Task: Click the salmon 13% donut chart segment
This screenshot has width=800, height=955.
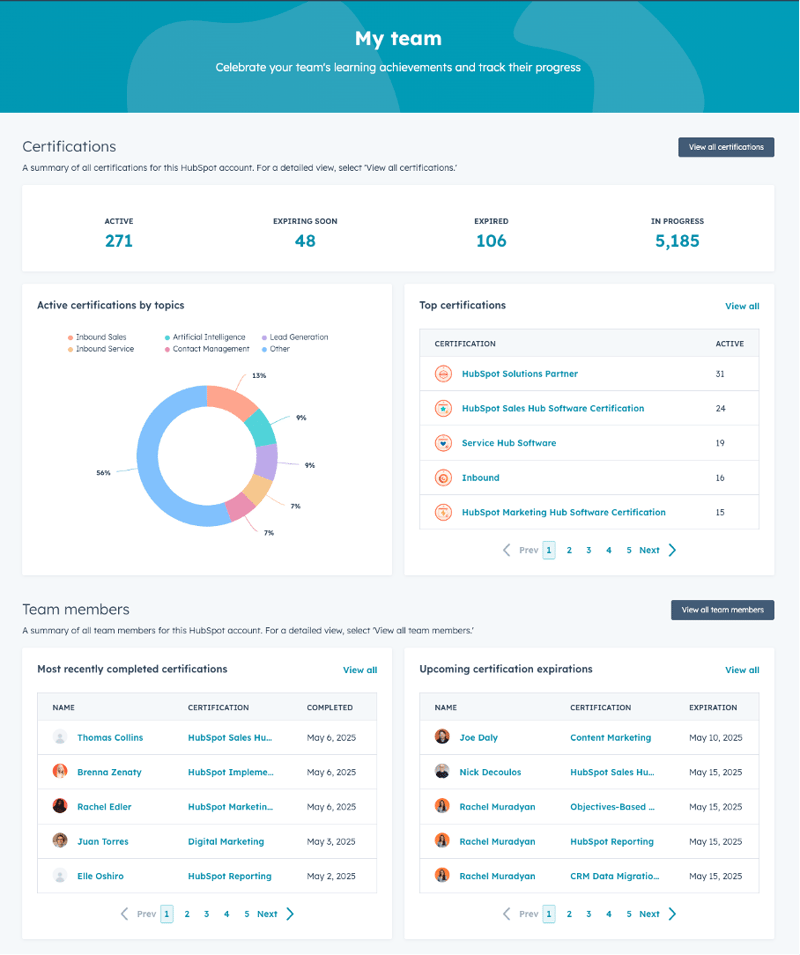Action: pos(232,400)
